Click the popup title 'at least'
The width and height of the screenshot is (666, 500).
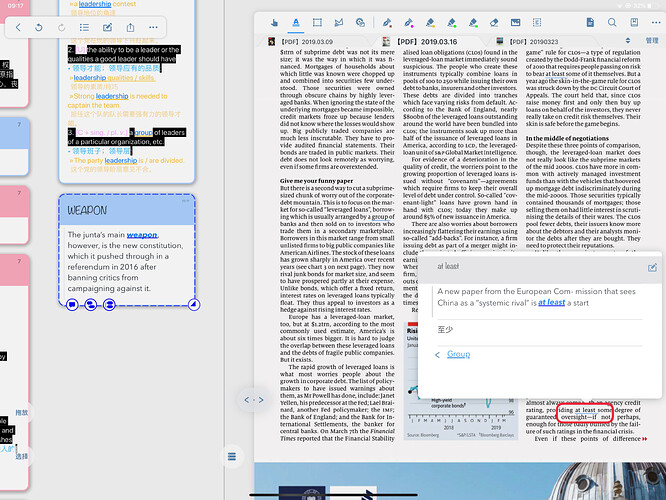448,266
